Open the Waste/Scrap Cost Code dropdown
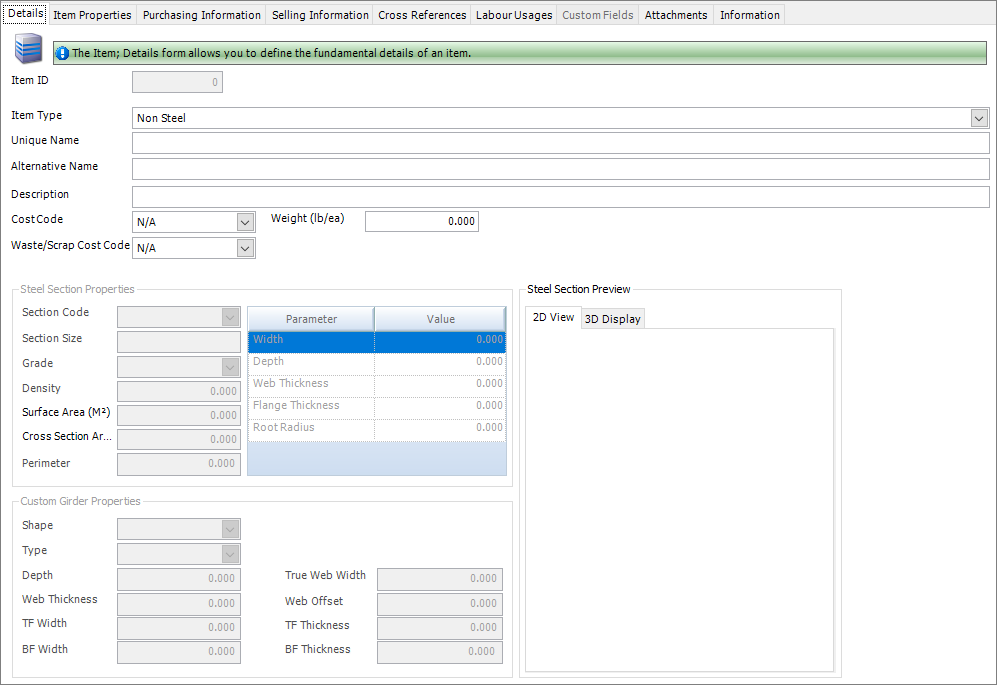Viewport: 997px width, 685px height. click(x=245, y=248)
